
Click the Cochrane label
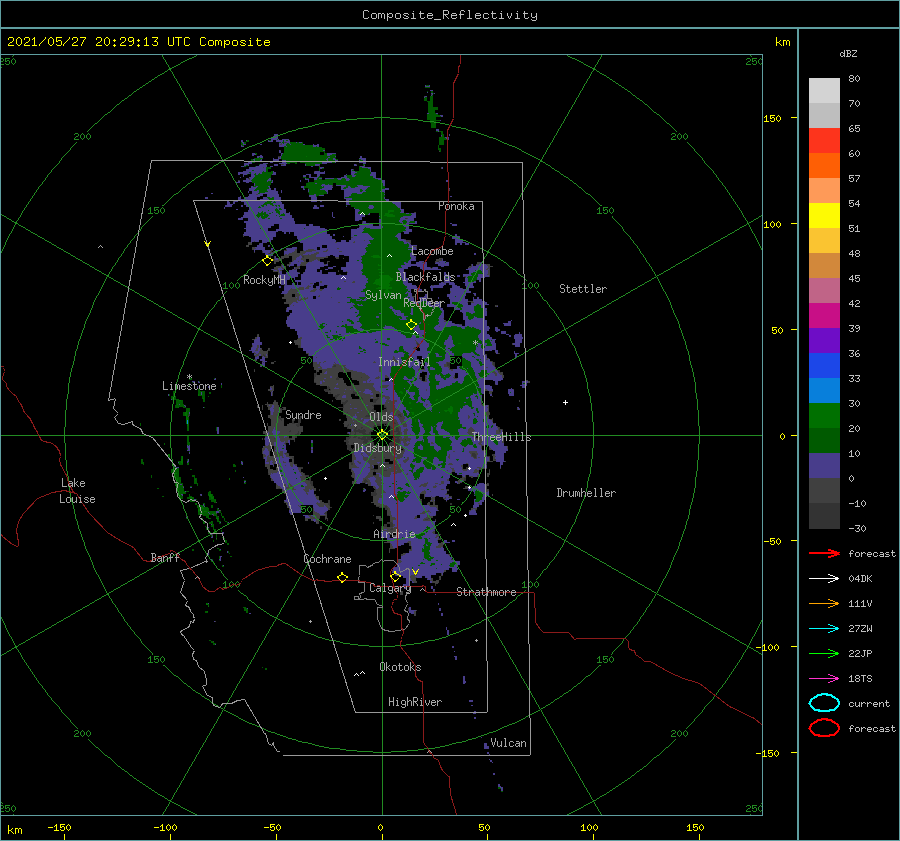coord(327,559)
